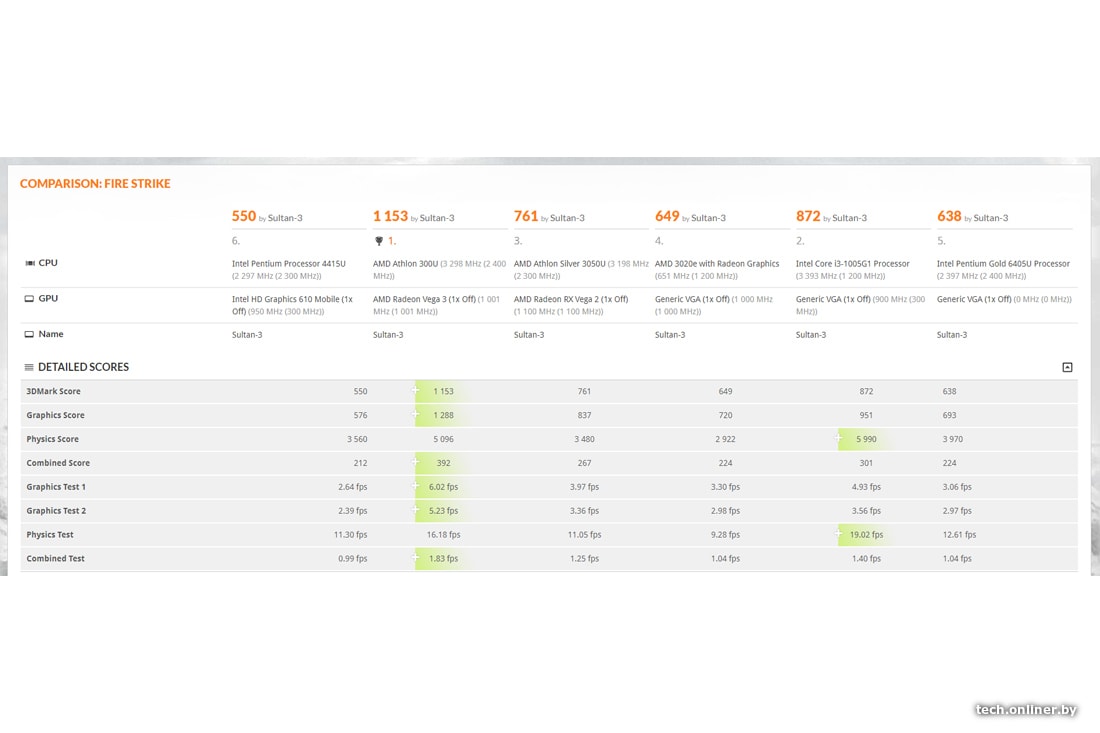This screenshot has width=1100, height=733.
Task: Click the AMD Athlon 300U processor name
Action: [411, 264]
